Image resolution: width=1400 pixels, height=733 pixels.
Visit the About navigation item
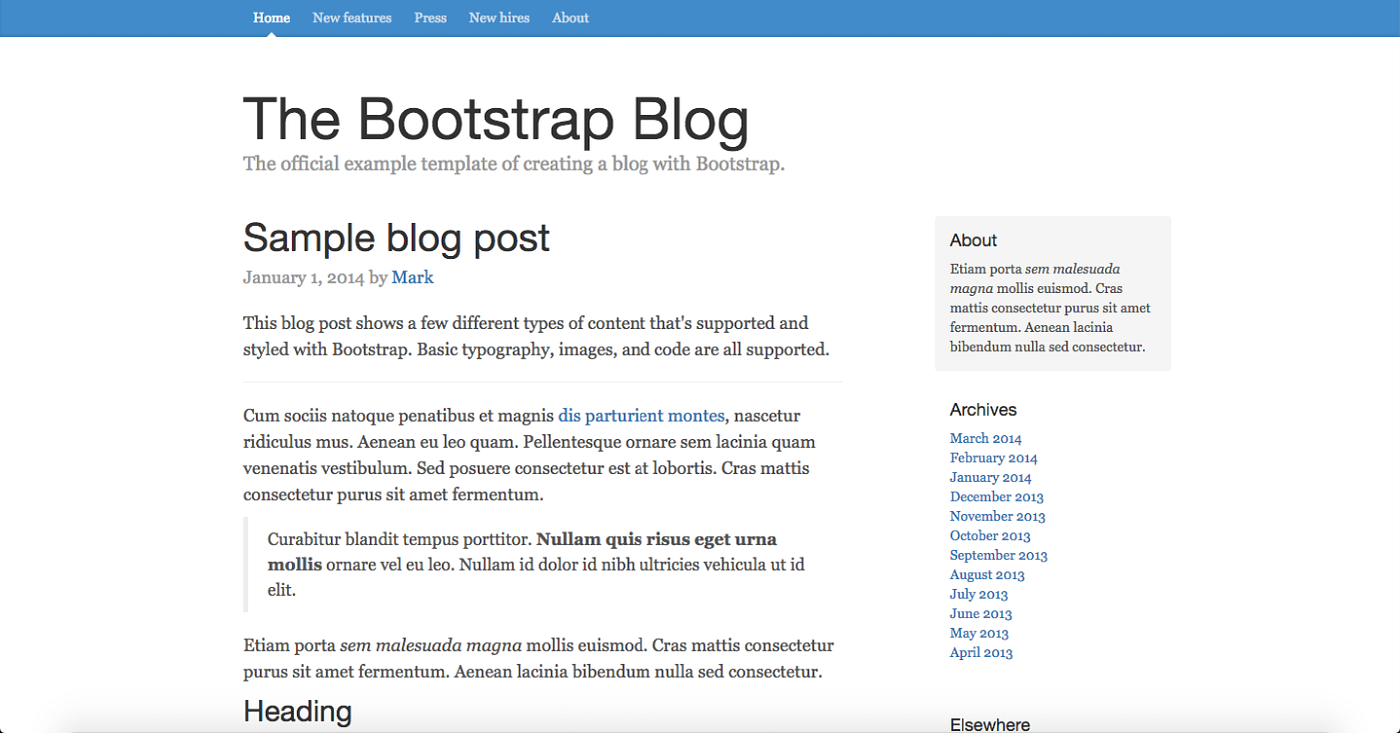point(570,17)
